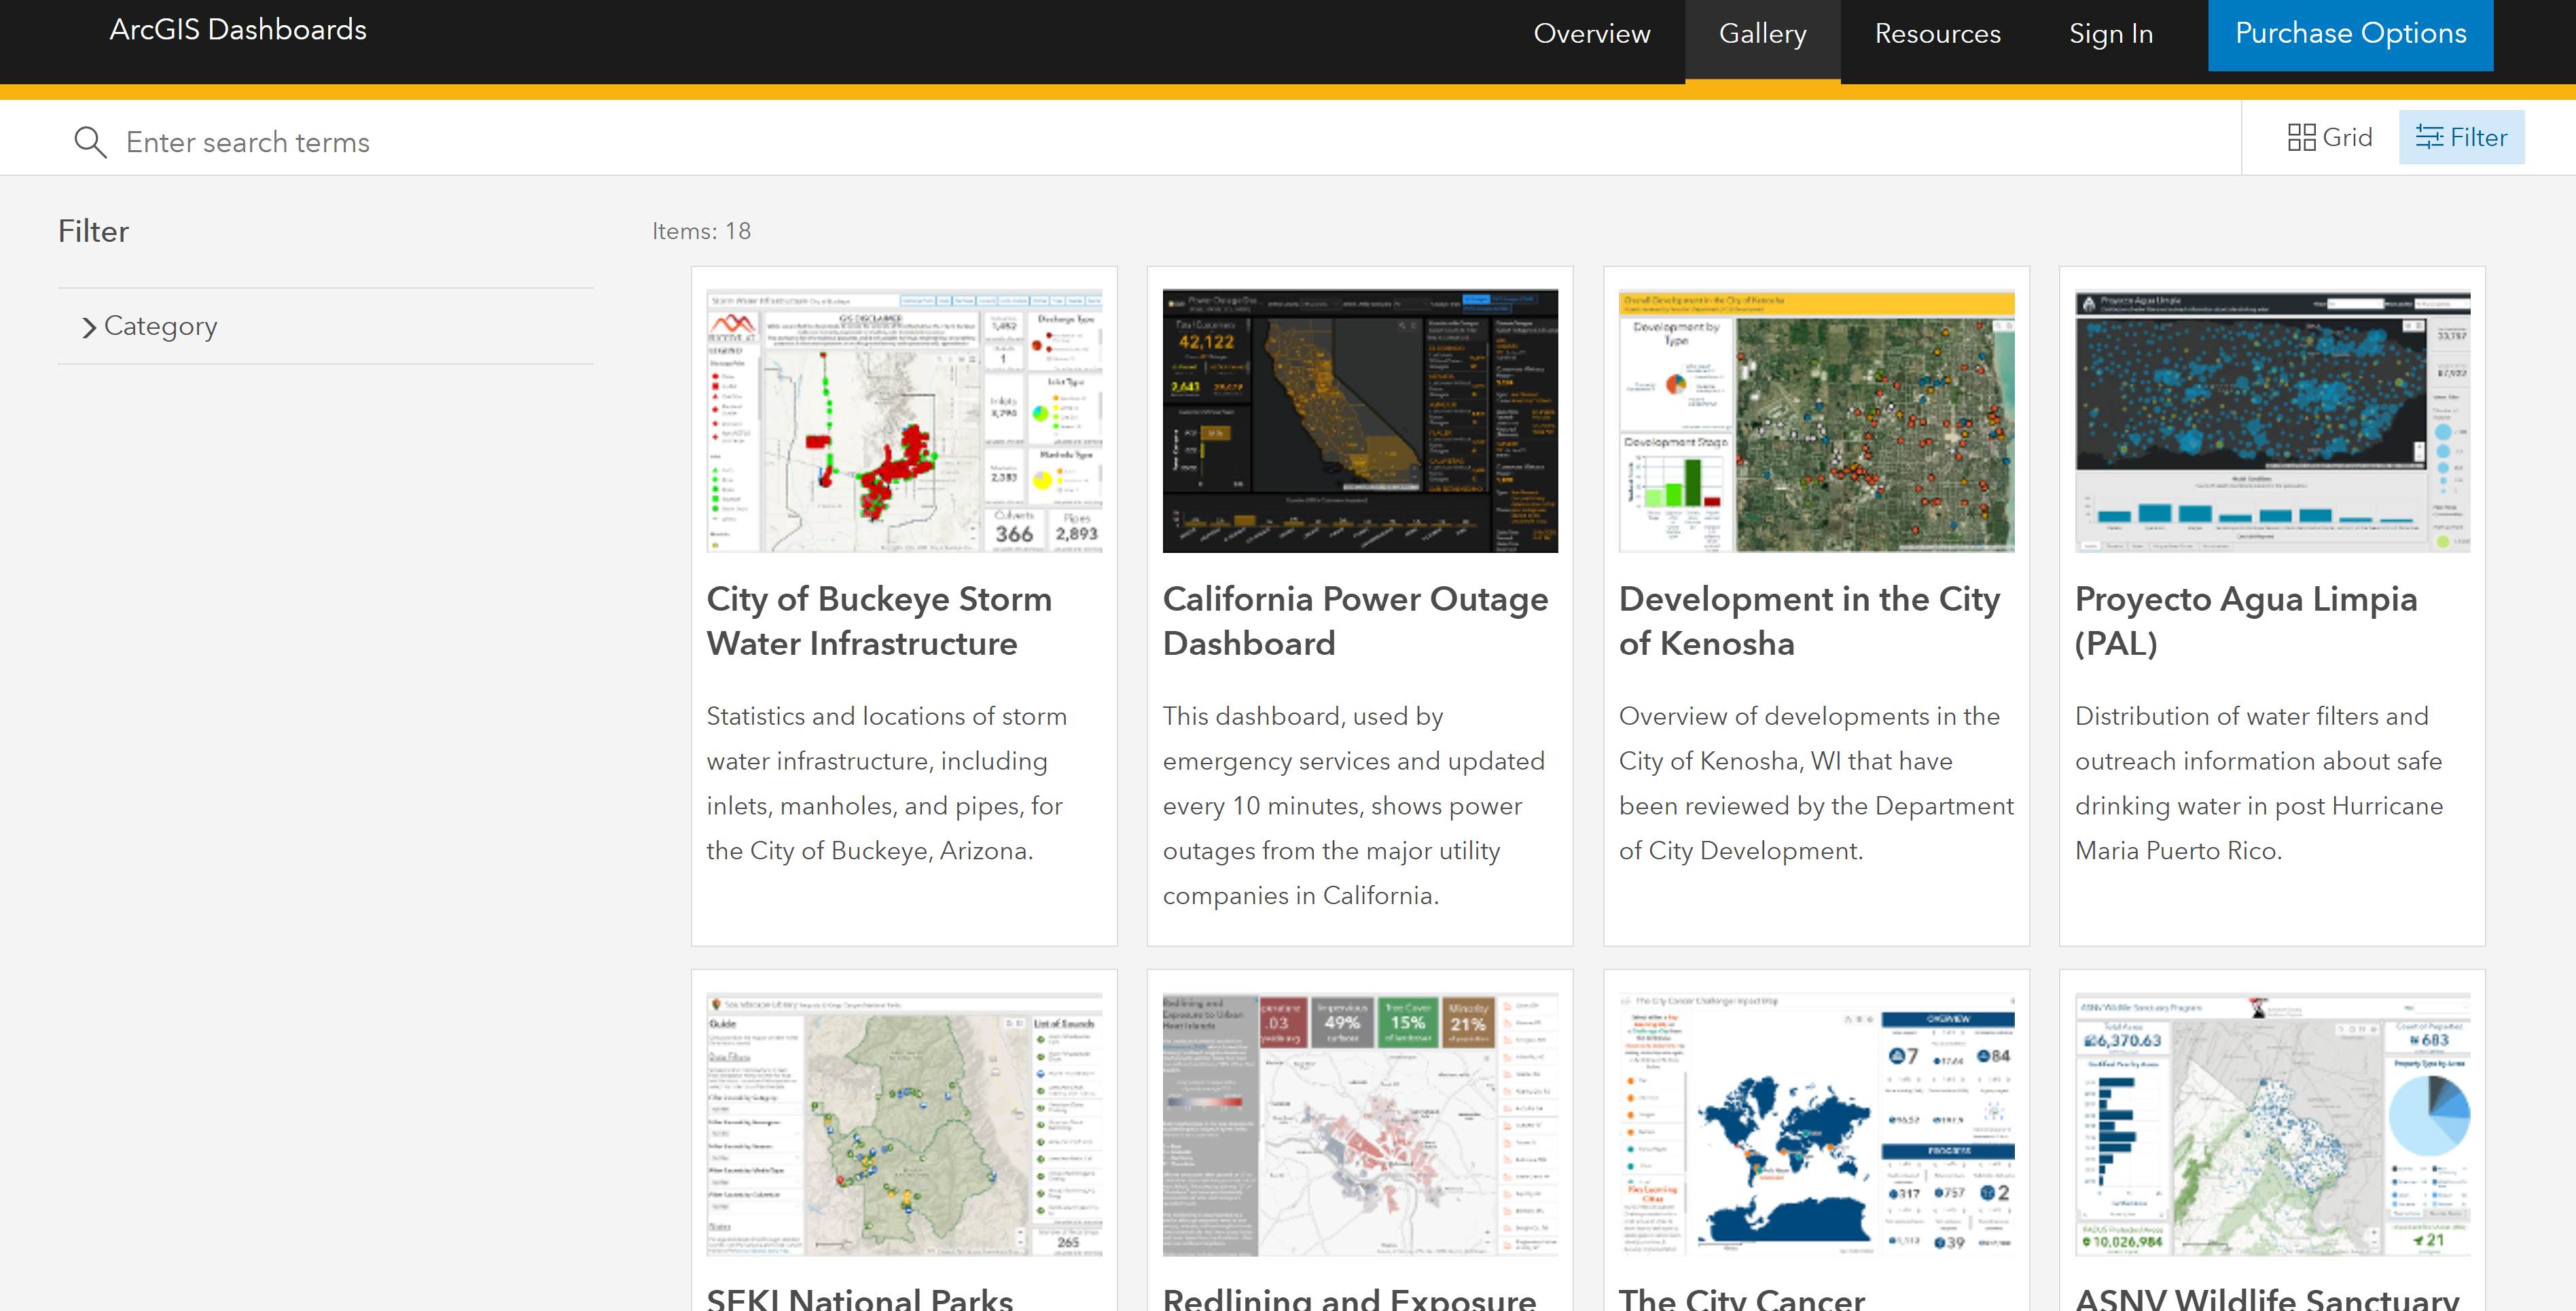Open Development in the City of Kenosha

[1810, 621]
